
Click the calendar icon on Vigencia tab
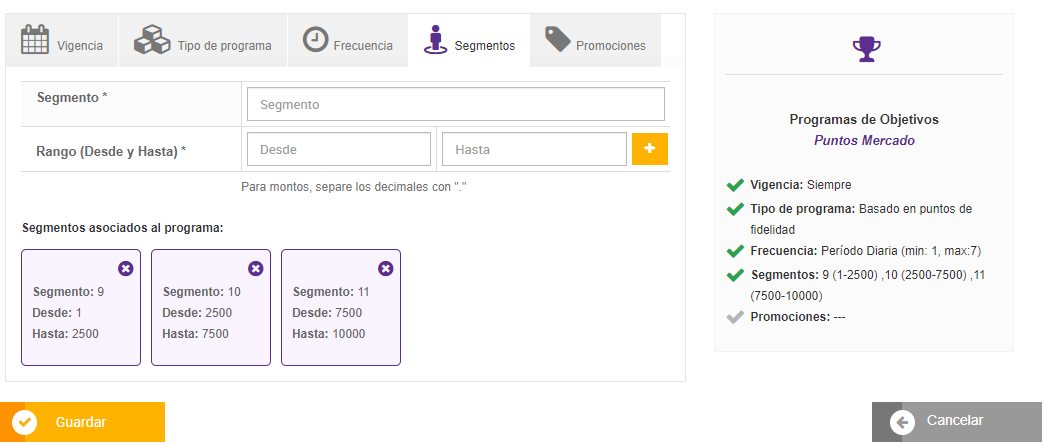pos(36,40)
